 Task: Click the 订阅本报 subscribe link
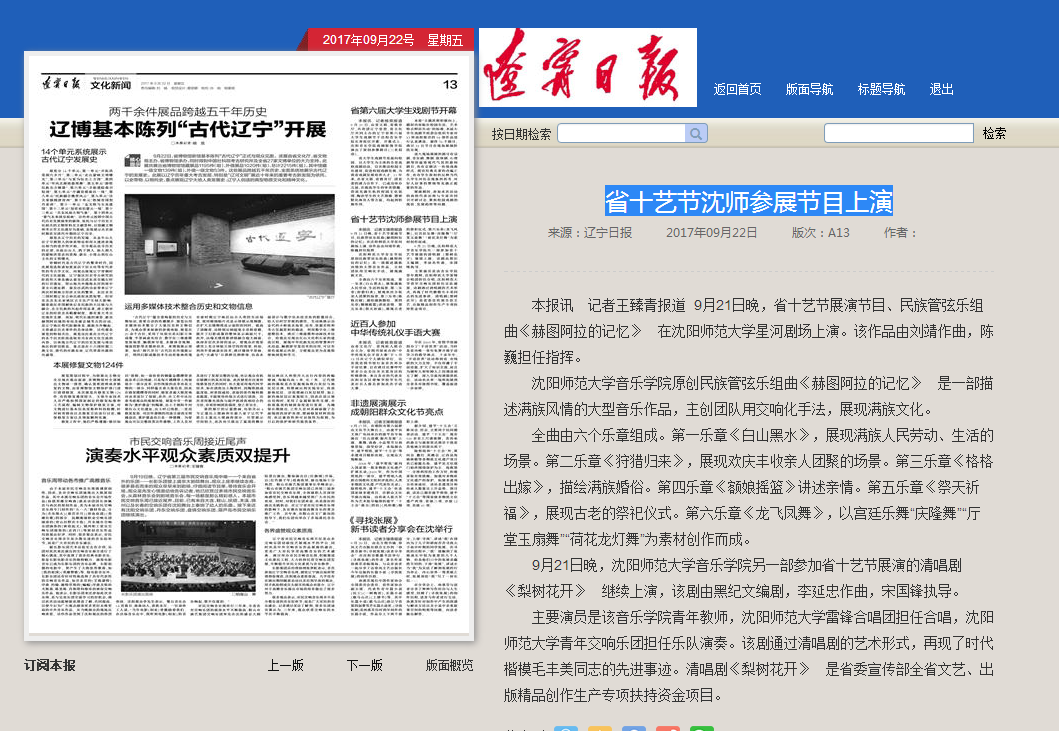pyautogui.click(x=49, y=665)
